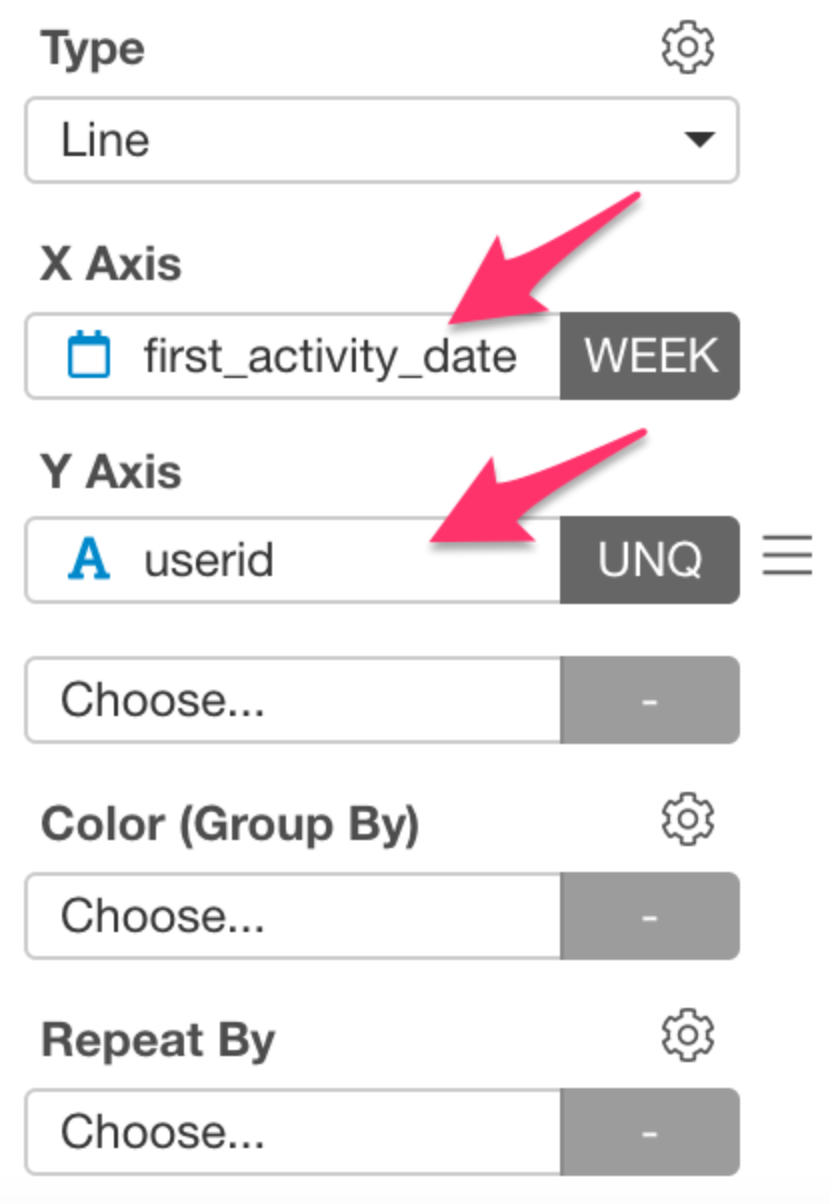
Task: Click the text-type A icon beside userid
Action: (x=89, y=560)
